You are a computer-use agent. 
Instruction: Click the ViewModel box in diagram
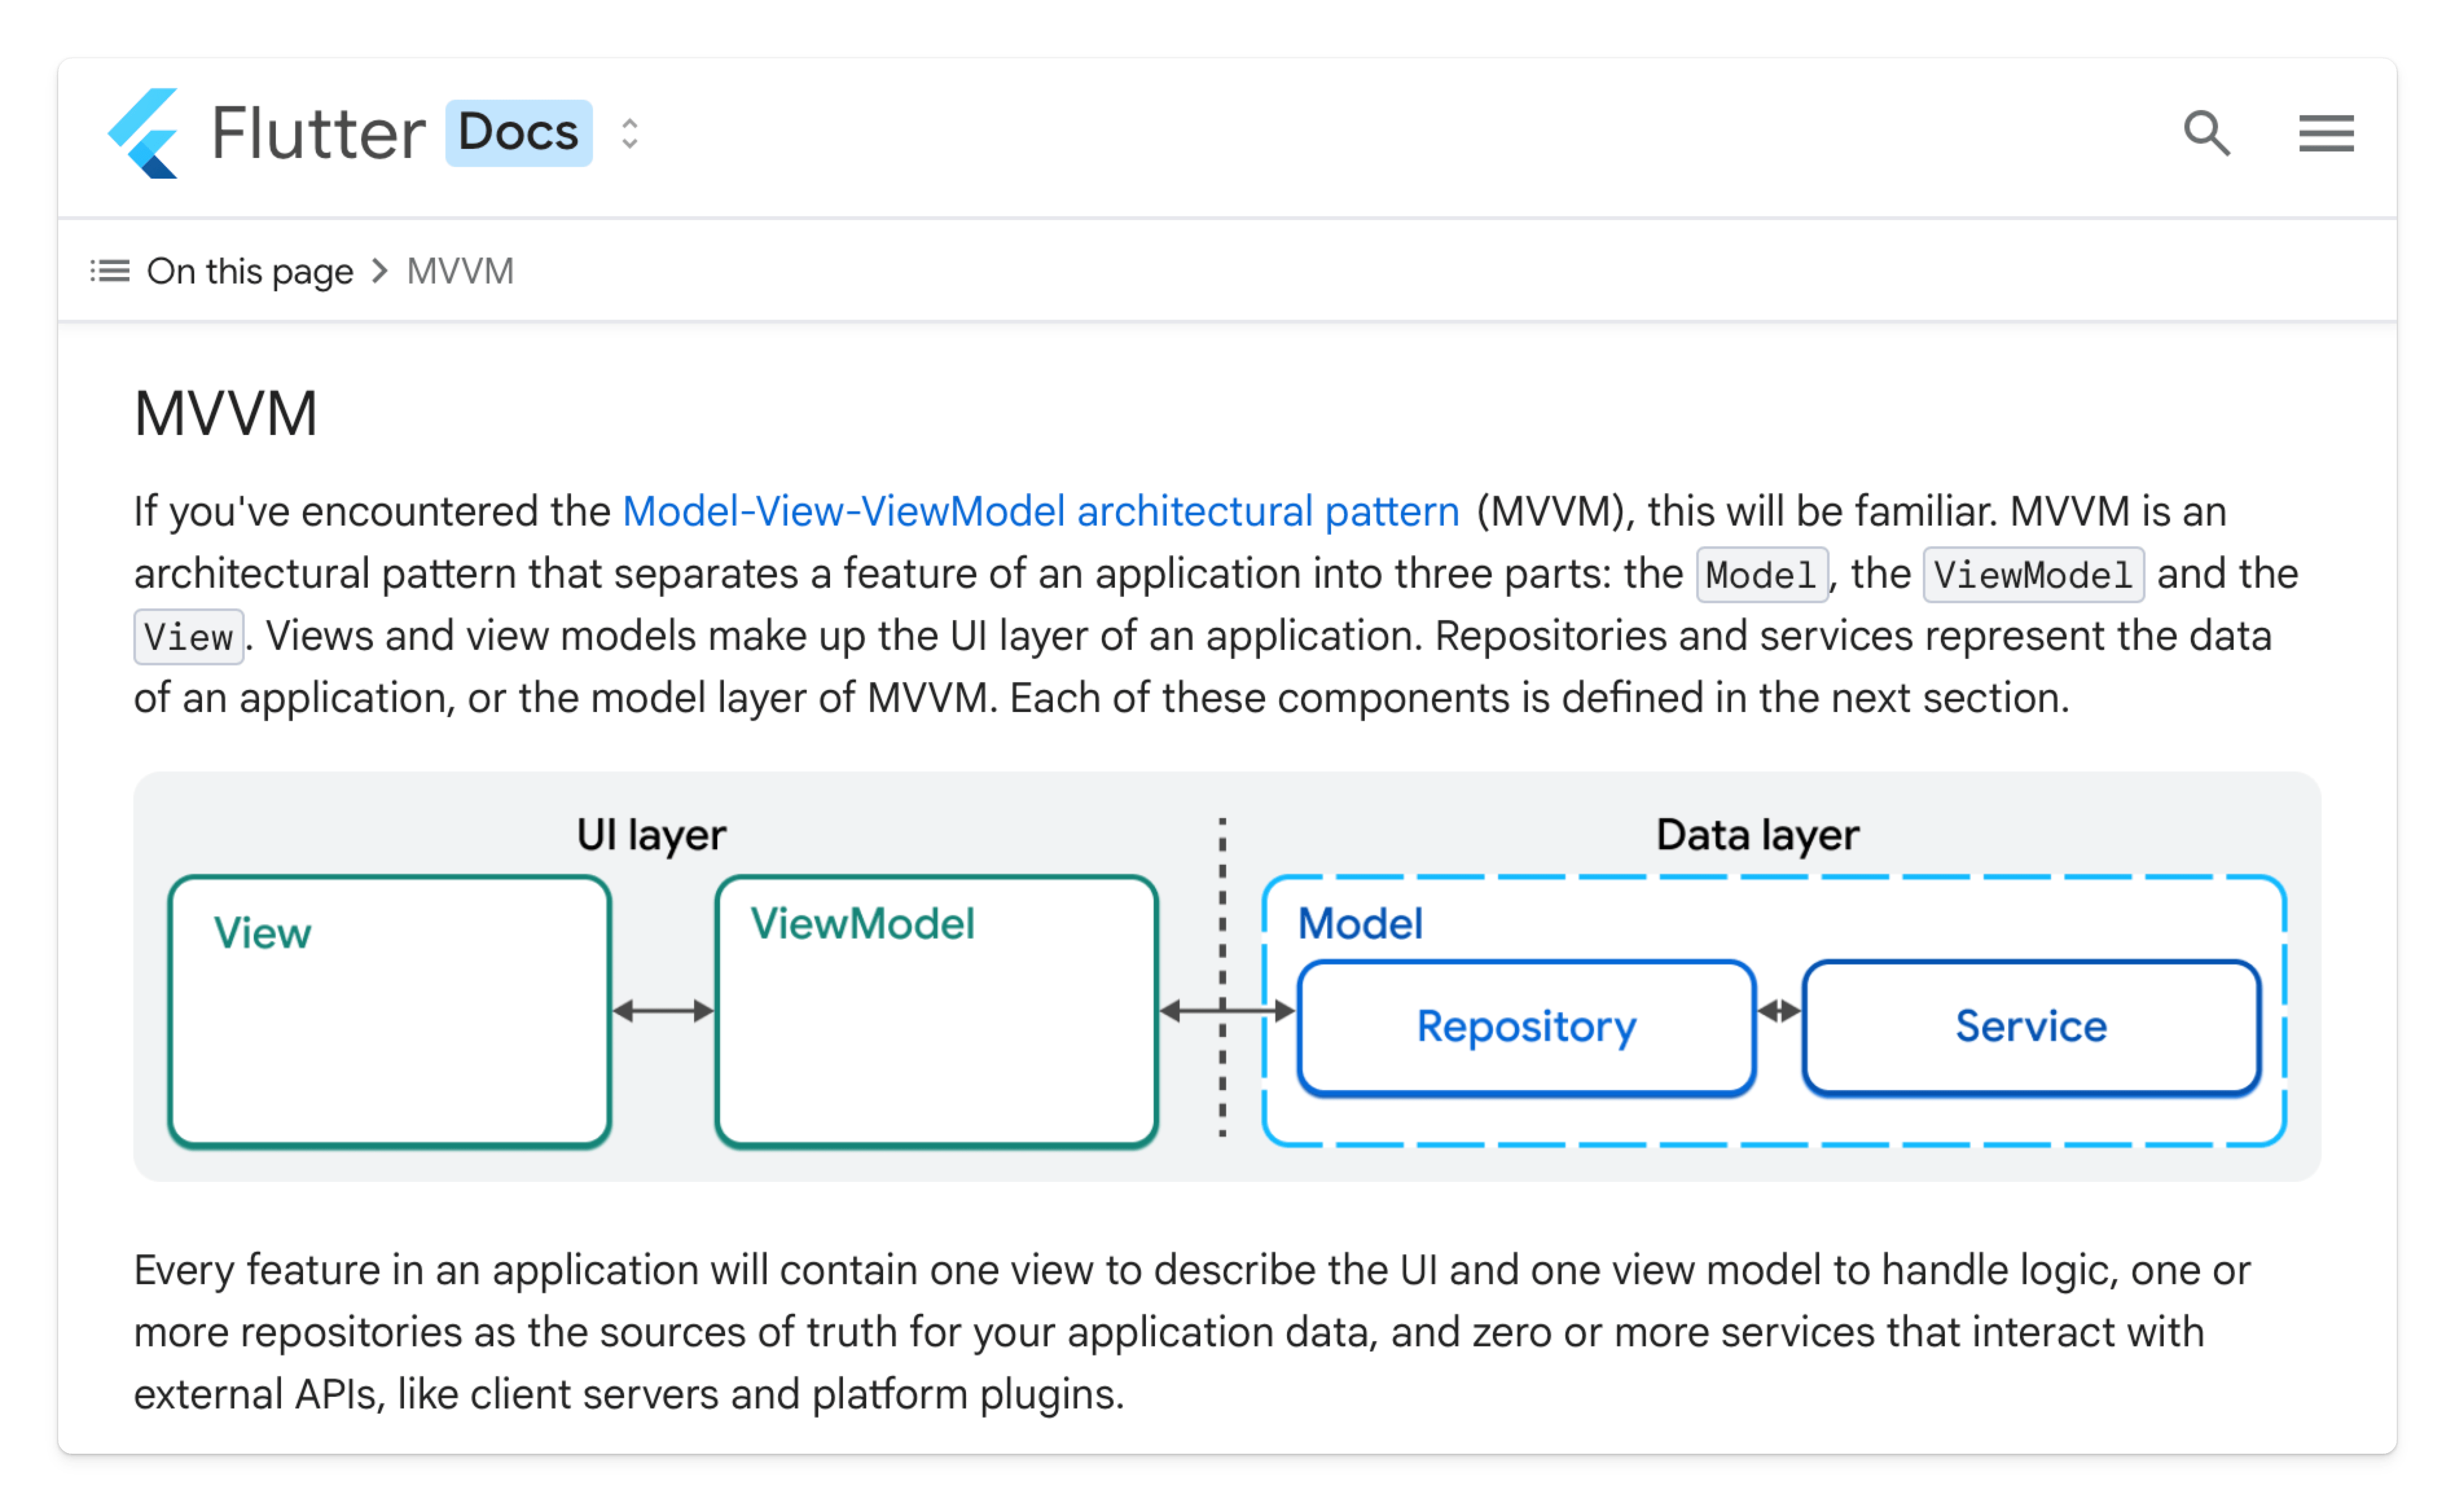(936, 1011)
